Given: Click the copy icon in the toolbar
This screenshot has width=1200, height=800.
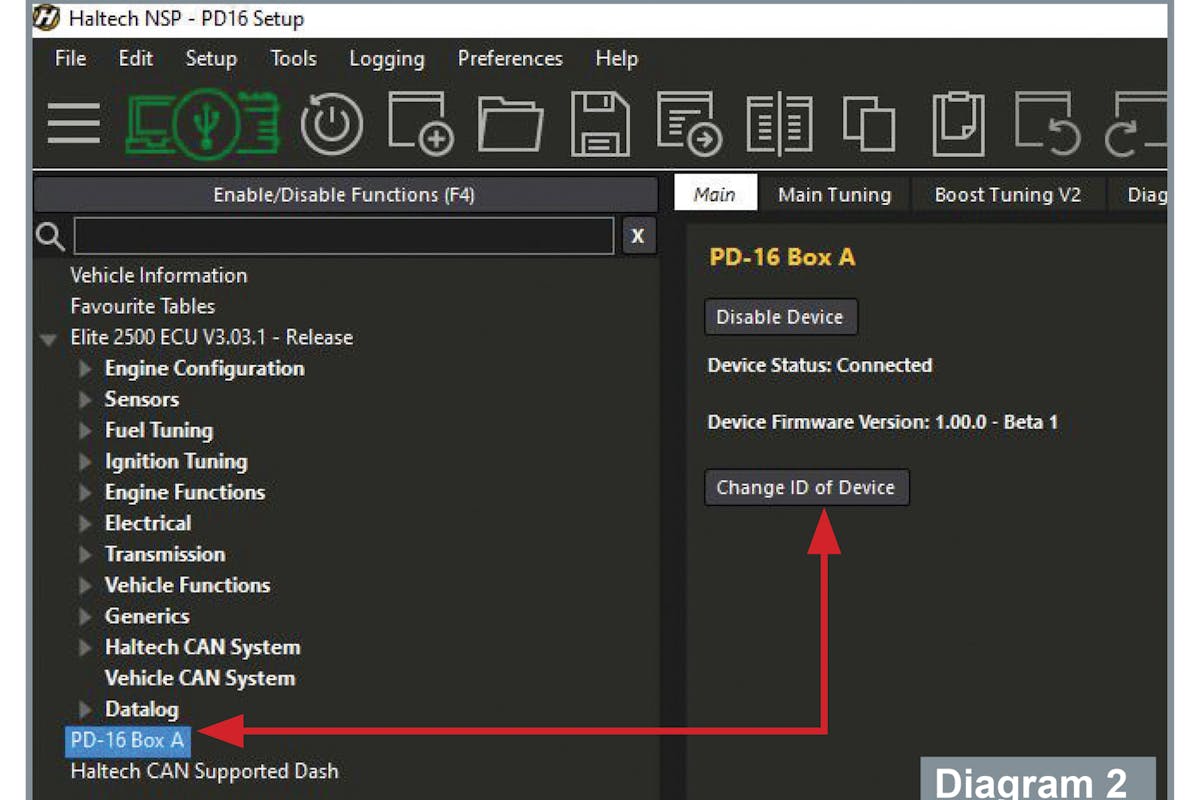Looking at the screenshot, I should pyautogui.click(x=868, y=126).
